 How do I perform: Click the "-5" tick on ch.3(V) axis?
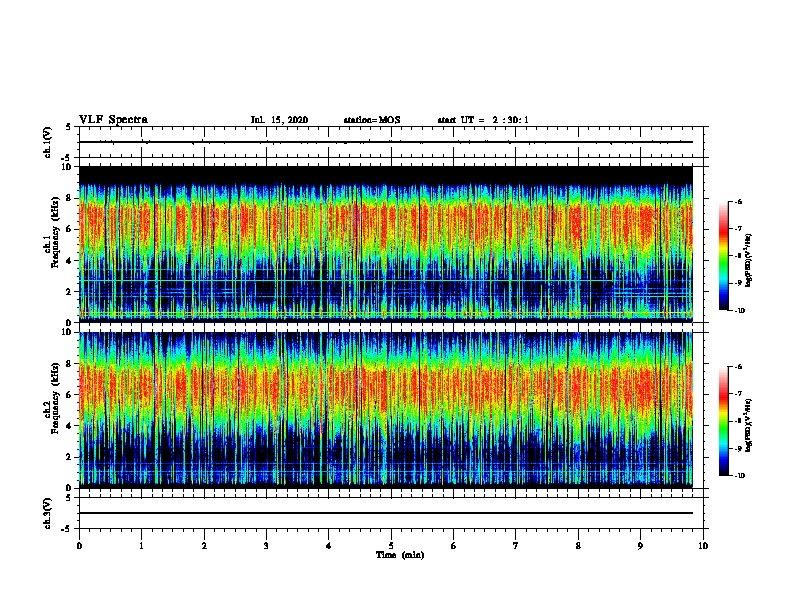point(68,529)
